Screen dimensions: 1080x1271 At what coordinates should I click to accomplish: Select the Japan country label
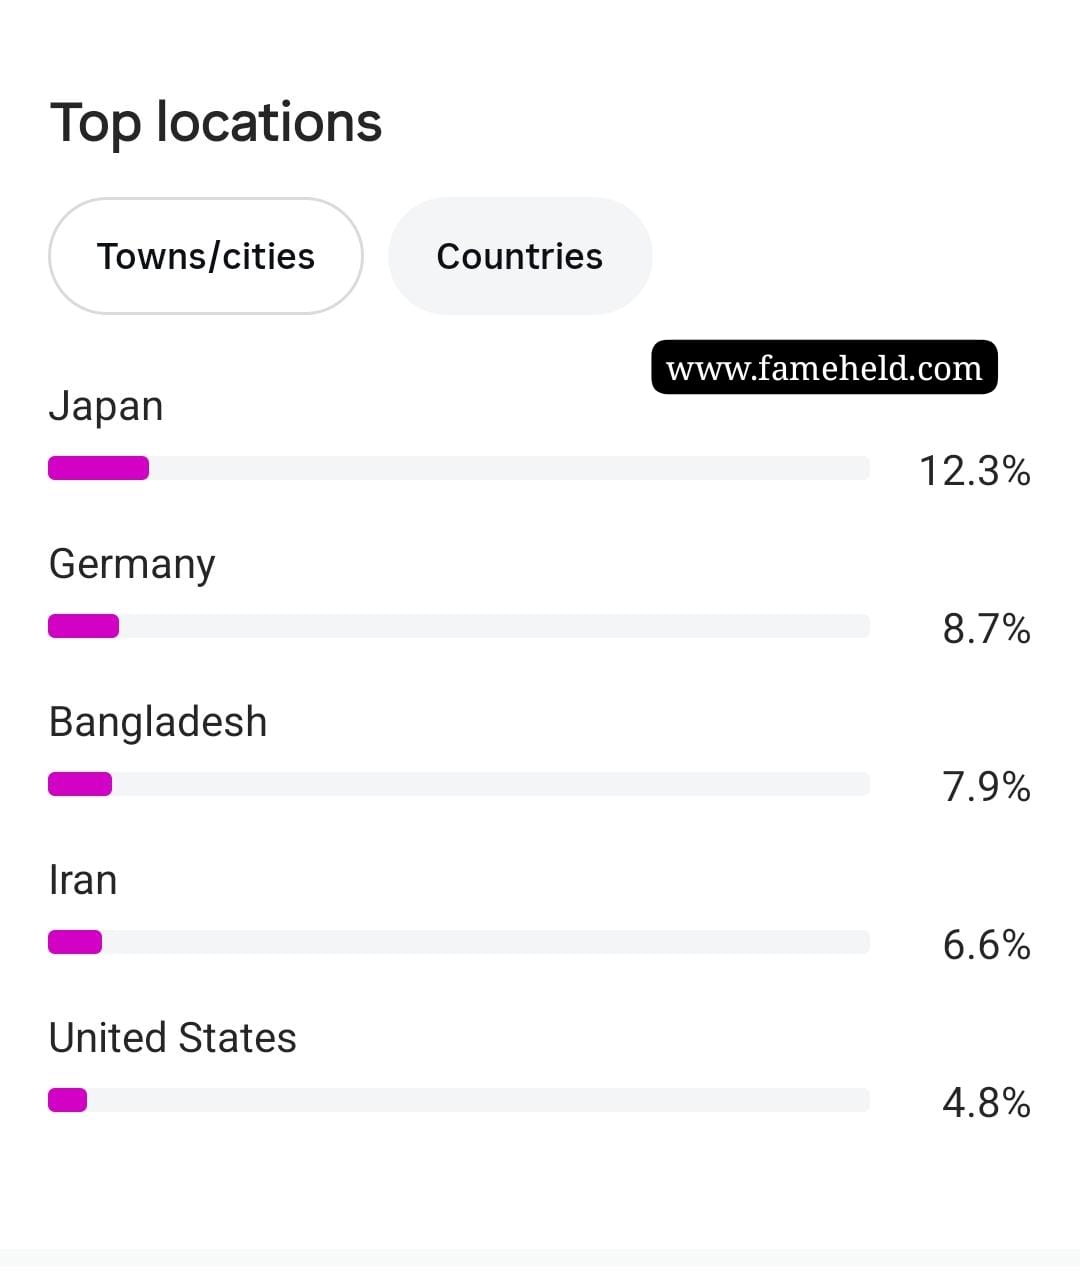click(106, 407)
